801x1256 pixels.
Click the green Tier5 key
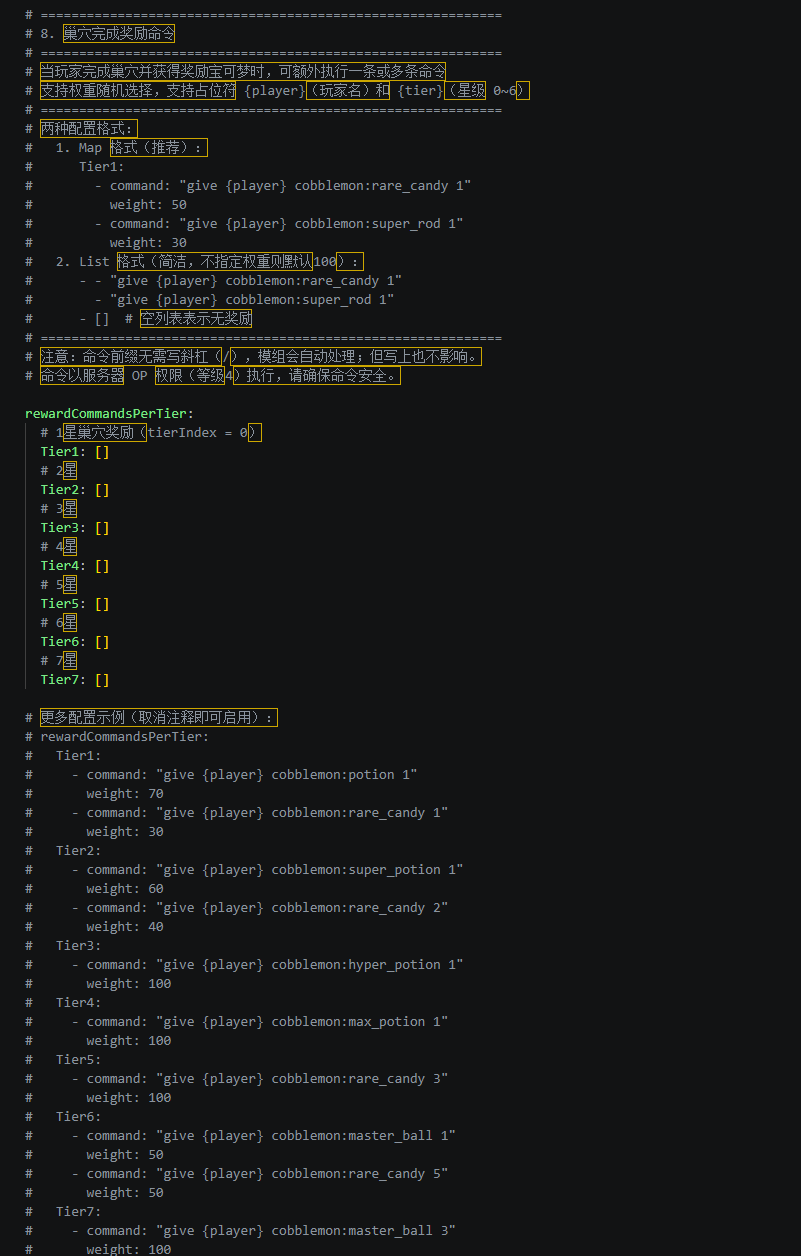pyautogui.click(x=64, y=604)
